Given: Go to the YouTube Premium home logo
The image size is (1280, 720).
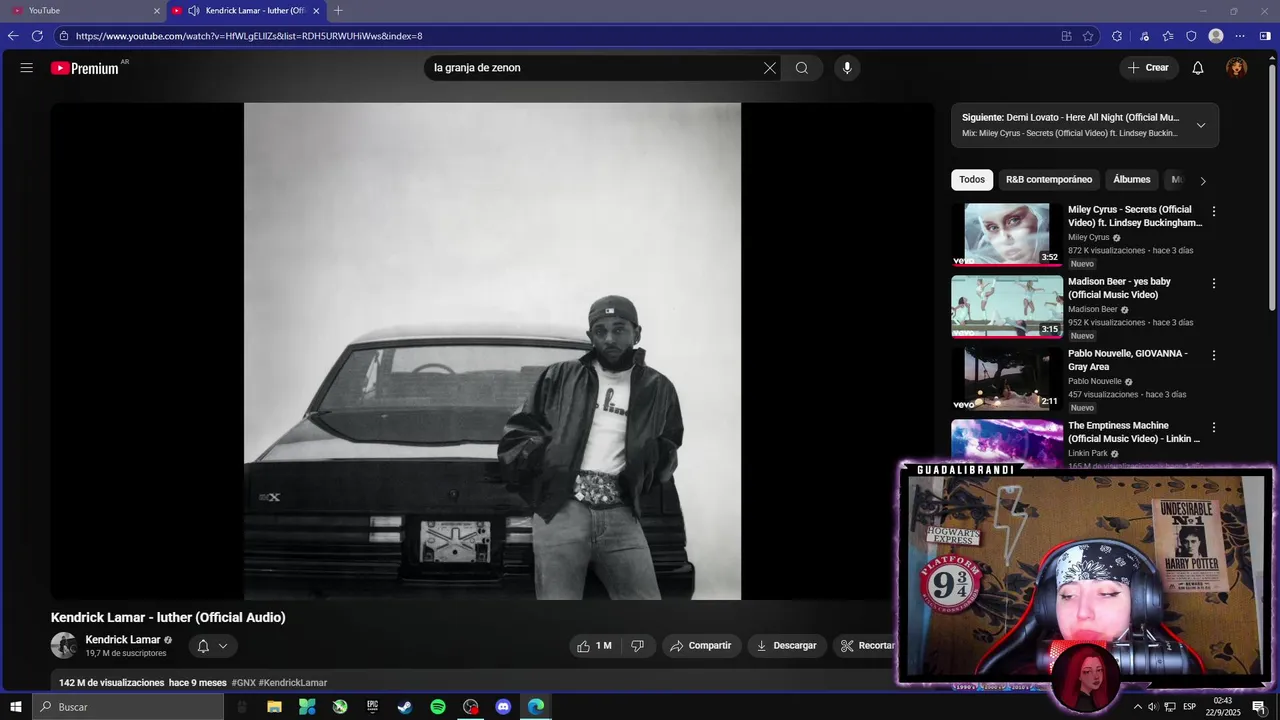Looking at the screenshot, I should 85,68.
